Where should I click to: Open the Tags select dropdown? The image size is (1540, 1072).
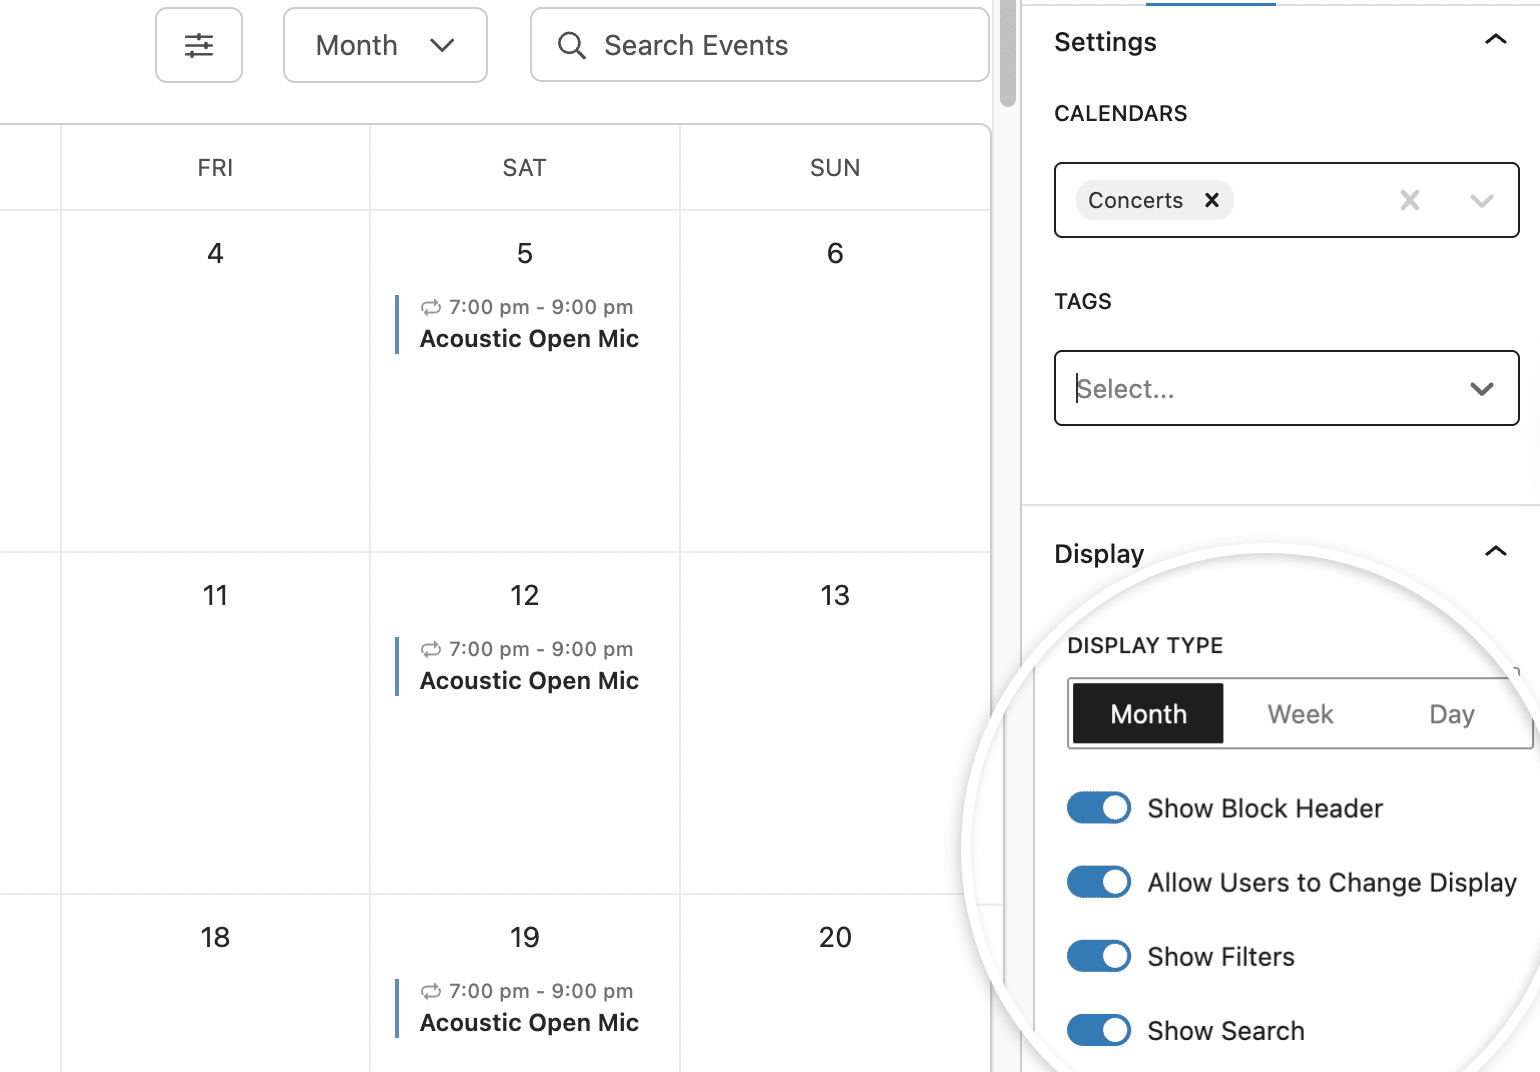tap(1286, 388)
